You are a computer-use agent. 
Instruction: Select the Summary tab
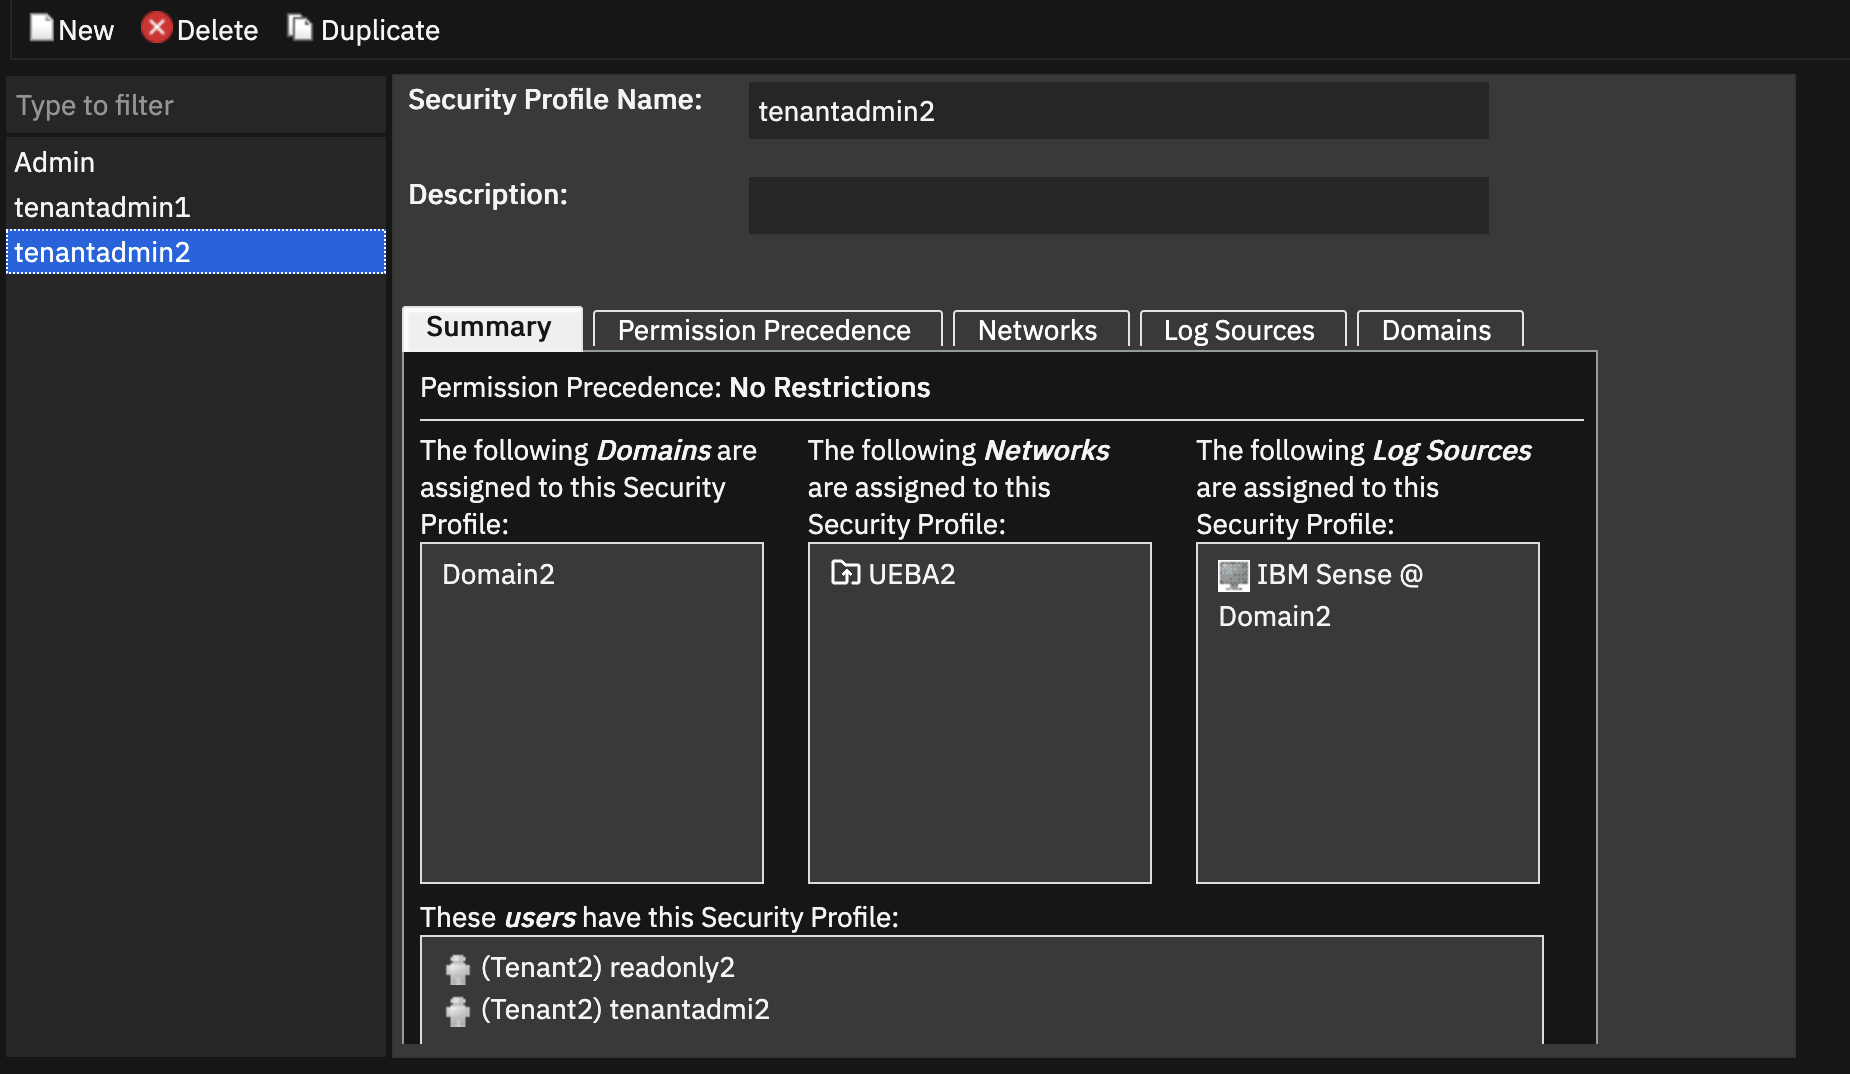click(489, 327)
